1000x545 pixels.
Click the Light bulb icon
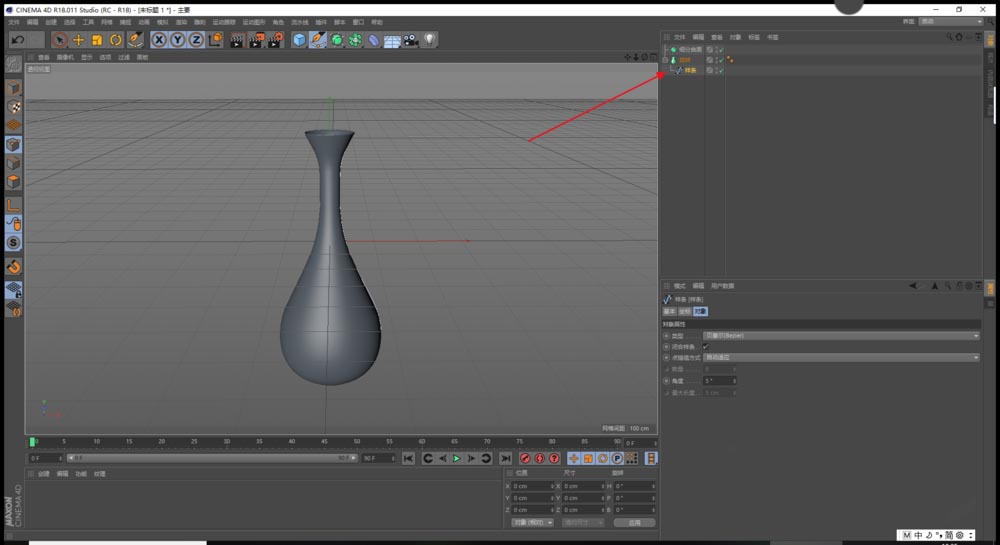pyautogui.click(x=429, y=40)
